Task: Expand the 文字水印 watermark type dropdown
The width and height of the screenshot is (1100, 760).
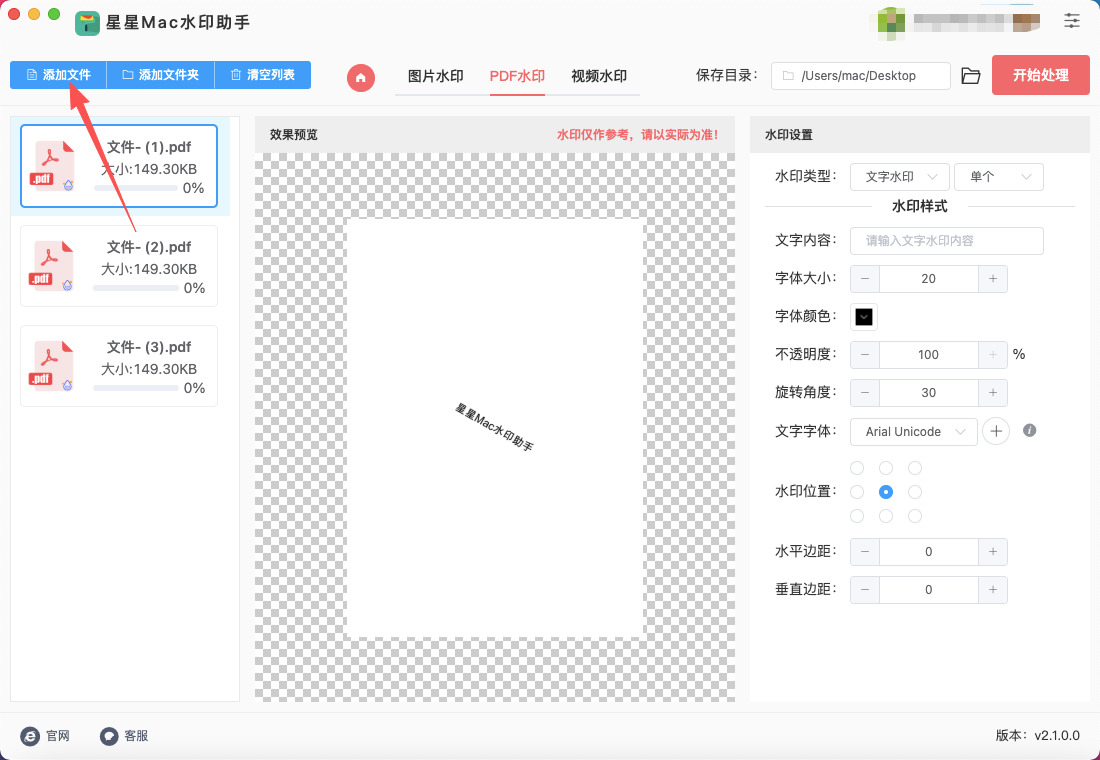Action: (x=899, y=177)
